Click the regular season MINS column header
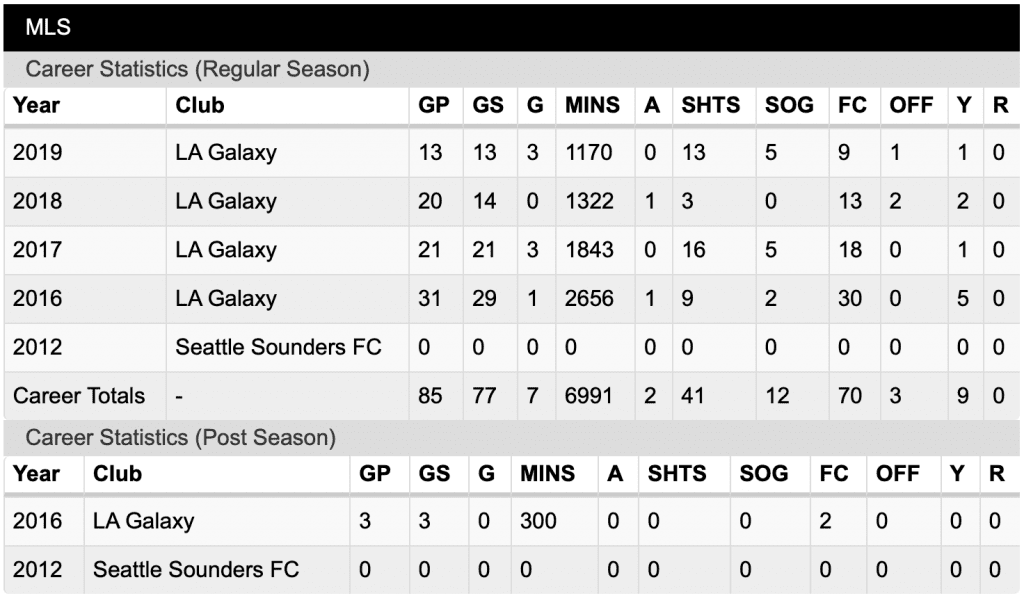This screenshot has height=598, width=1024. coord(592,105)
